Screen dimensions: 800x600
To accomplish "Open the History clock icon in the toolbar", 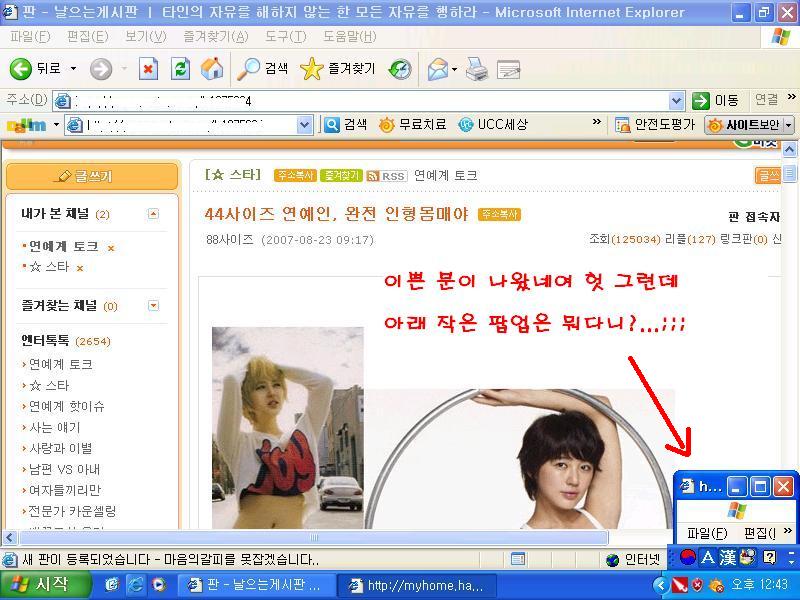I will tap(399, 69).
